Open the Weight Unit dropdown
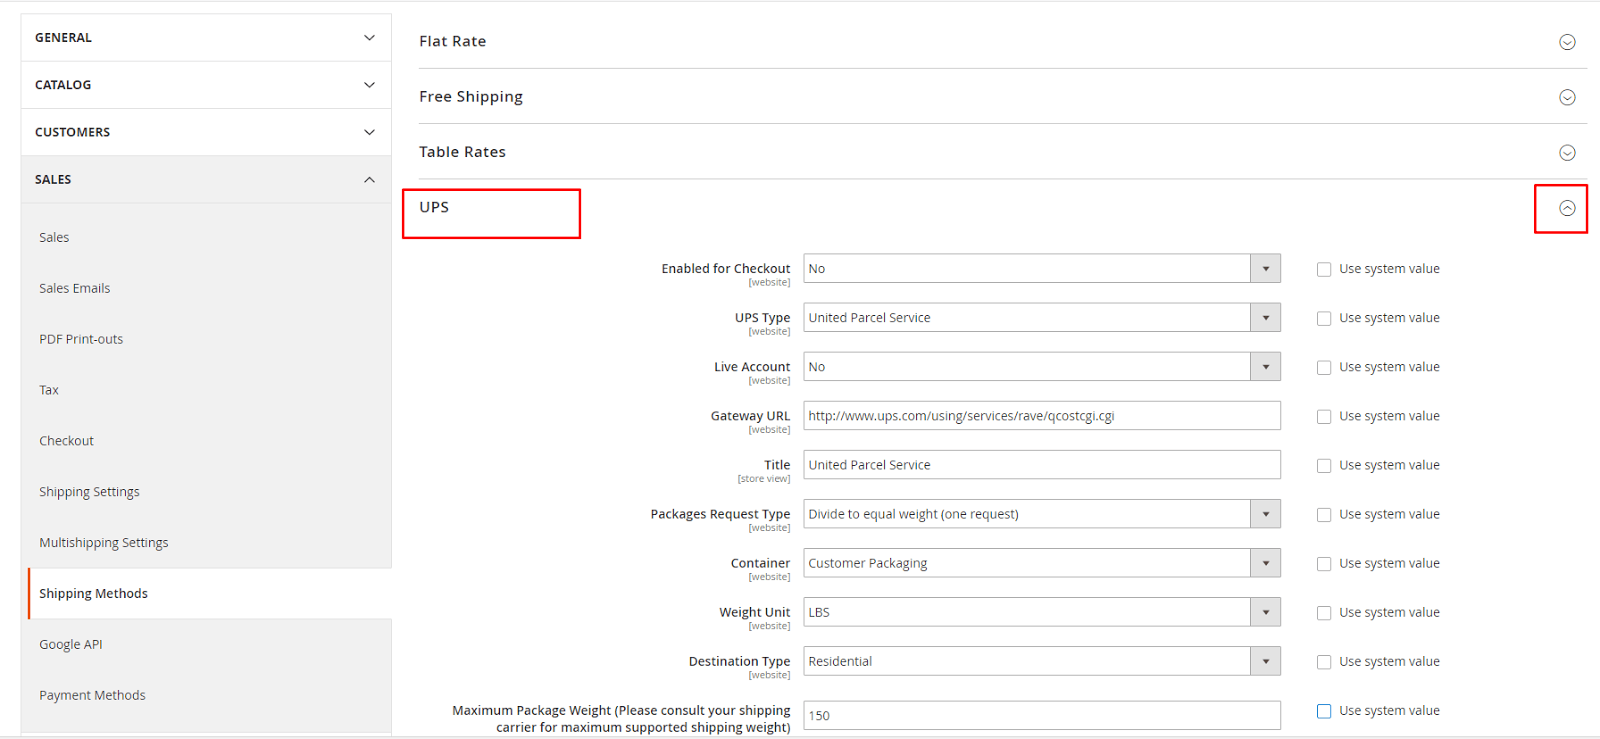 point(1042,611)
